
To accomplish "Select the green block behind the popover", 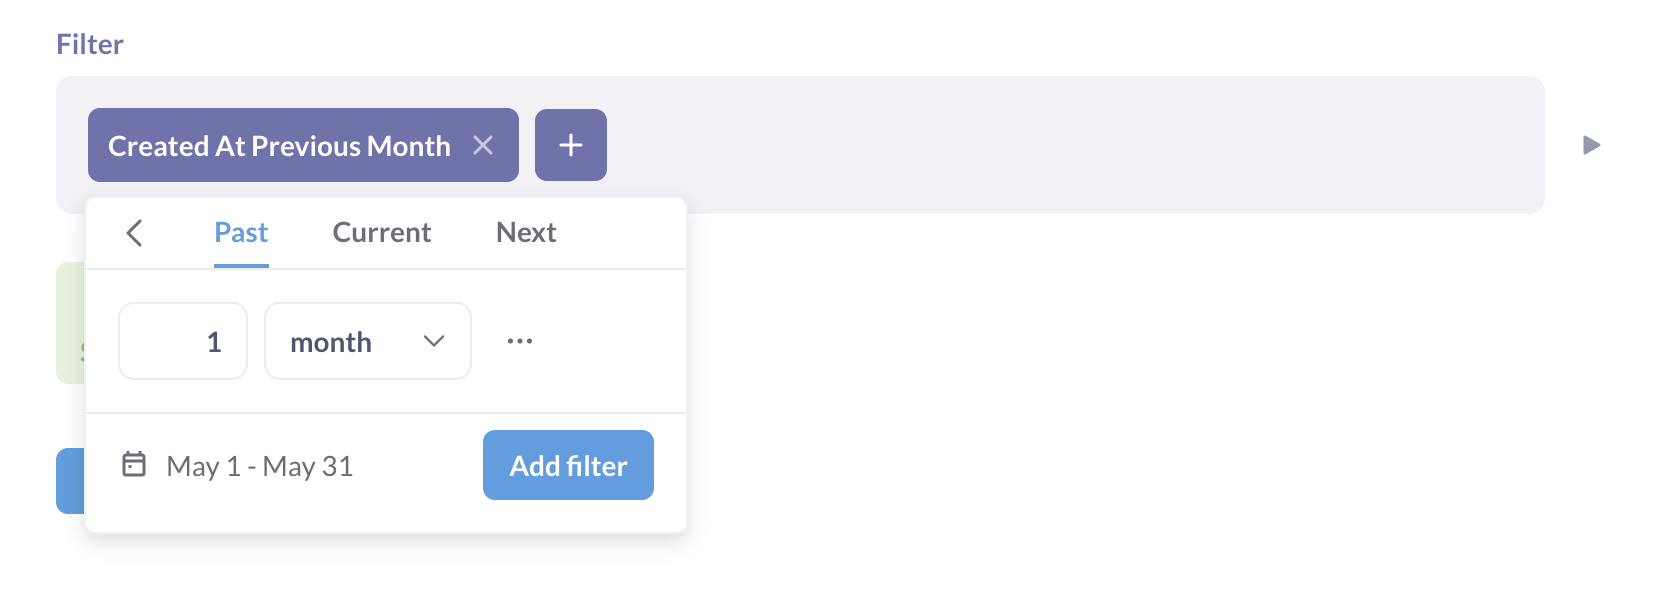I will click(70, 322).
